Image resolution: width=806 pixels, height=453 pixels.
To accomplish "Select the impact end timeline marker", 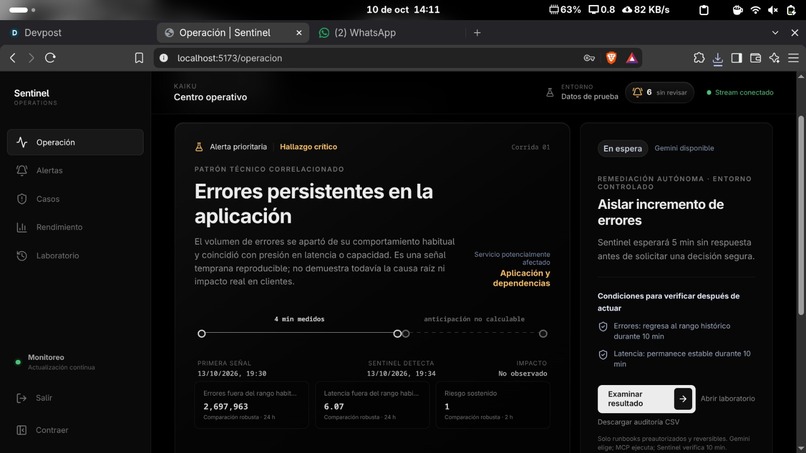I will tap(543, 334).
